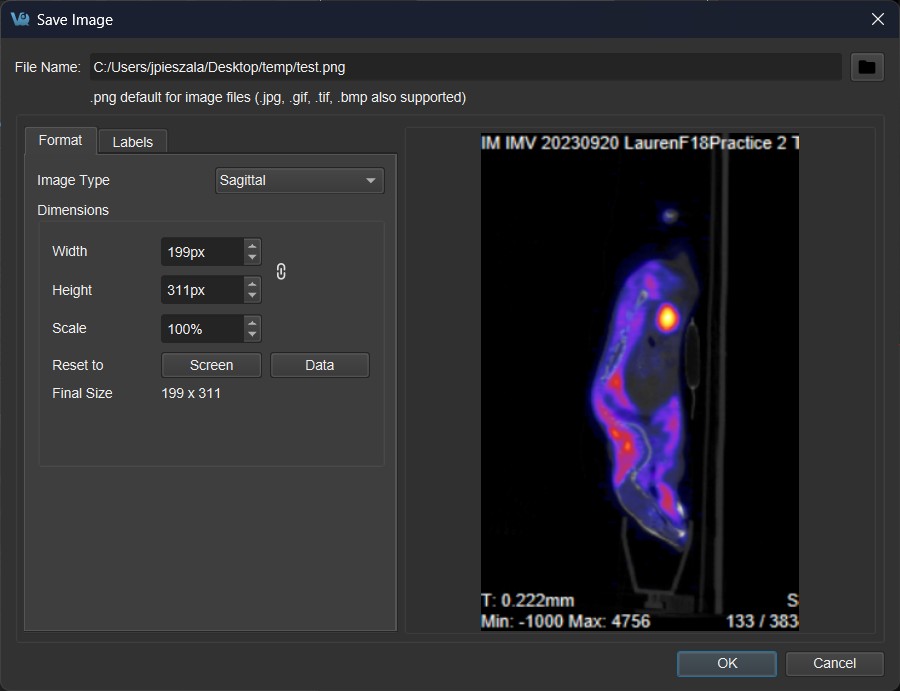This screenshot has height=691, width=900.
Task: Click the sagittal PET scan preview
Action: (x=639, y=382)
